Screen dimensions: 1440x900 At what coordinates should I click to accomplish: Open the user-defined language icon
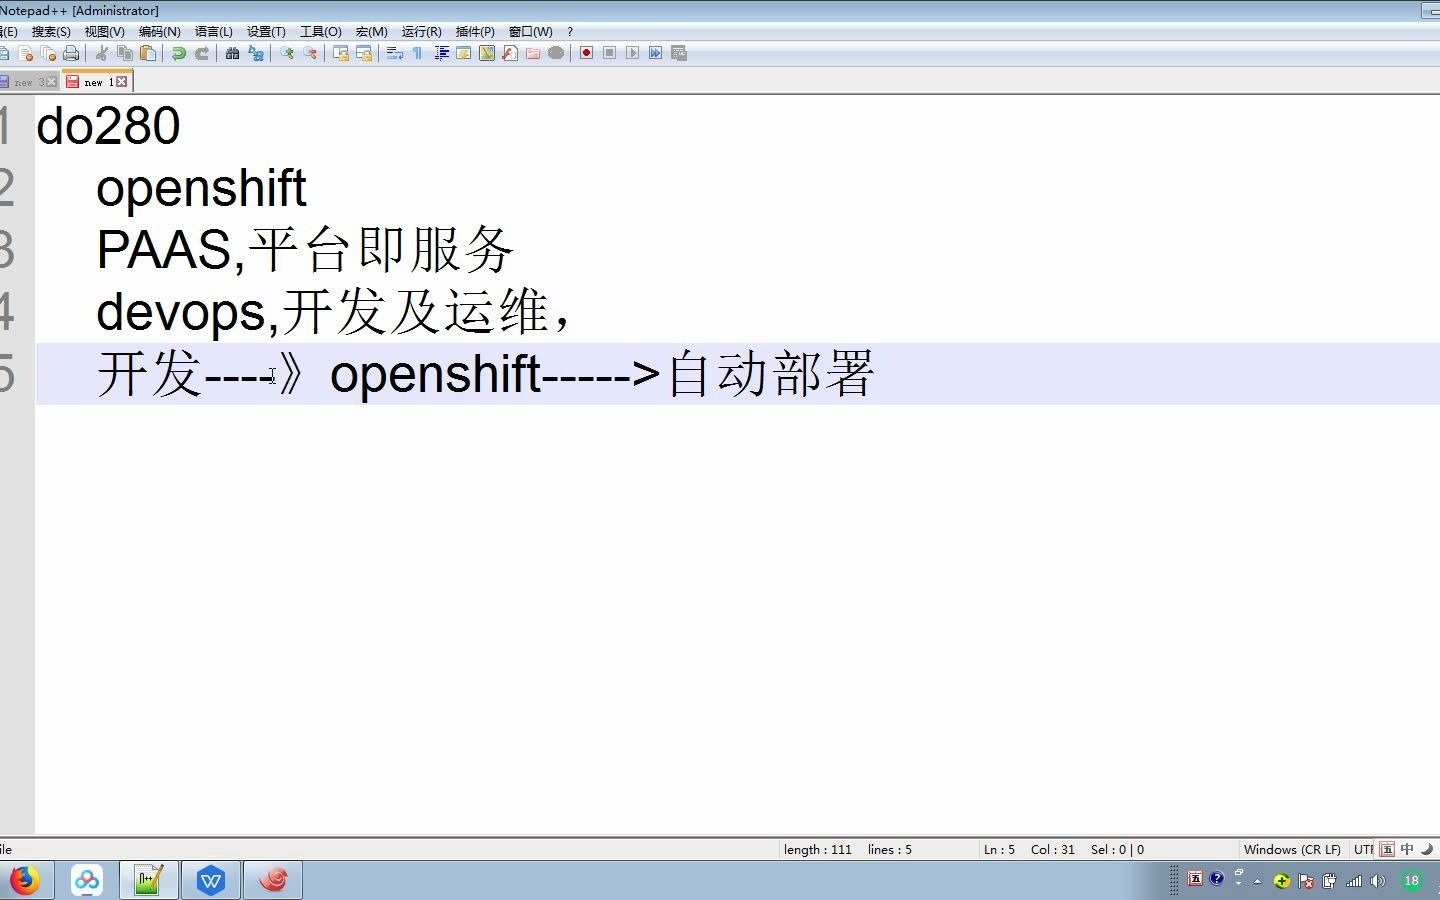464,53
